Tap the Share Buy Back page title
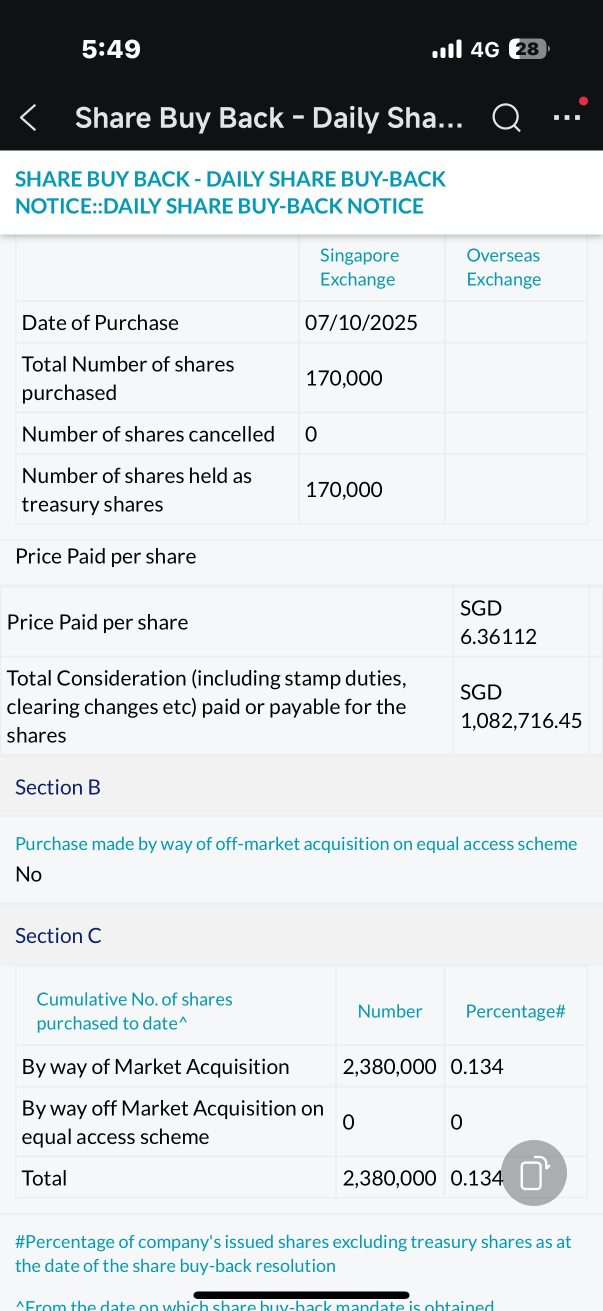 [x=268, y=118]
